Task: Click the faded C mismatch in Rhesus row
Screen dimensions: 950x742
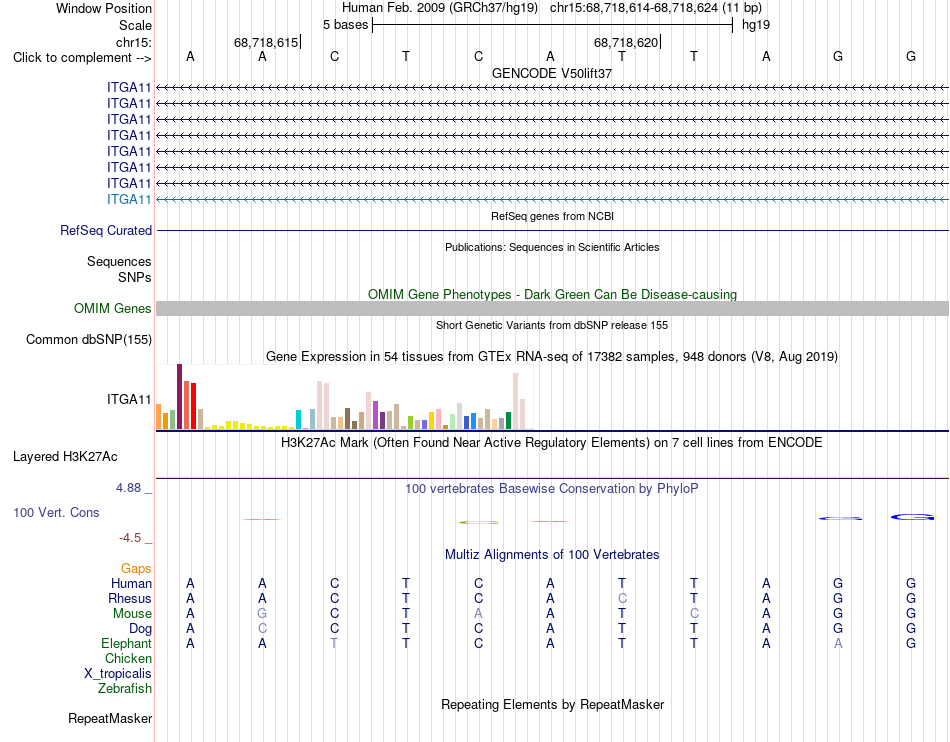Action: tap(622, 598)
